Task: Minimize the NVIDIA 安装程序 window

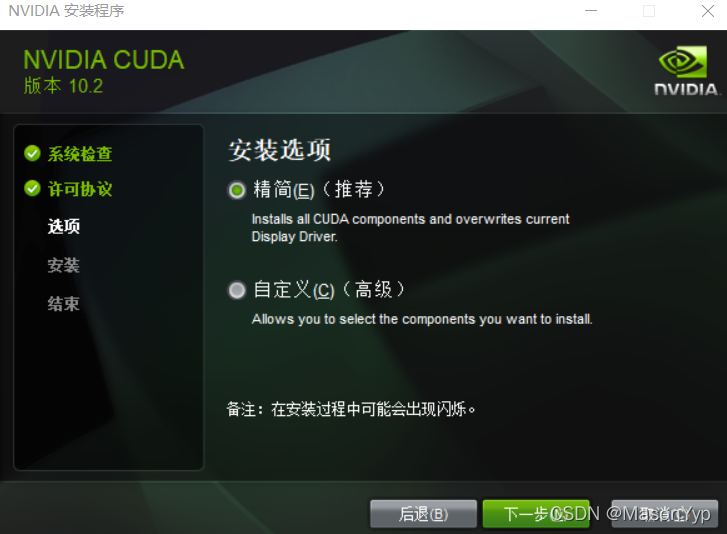Action: (591, 11)
